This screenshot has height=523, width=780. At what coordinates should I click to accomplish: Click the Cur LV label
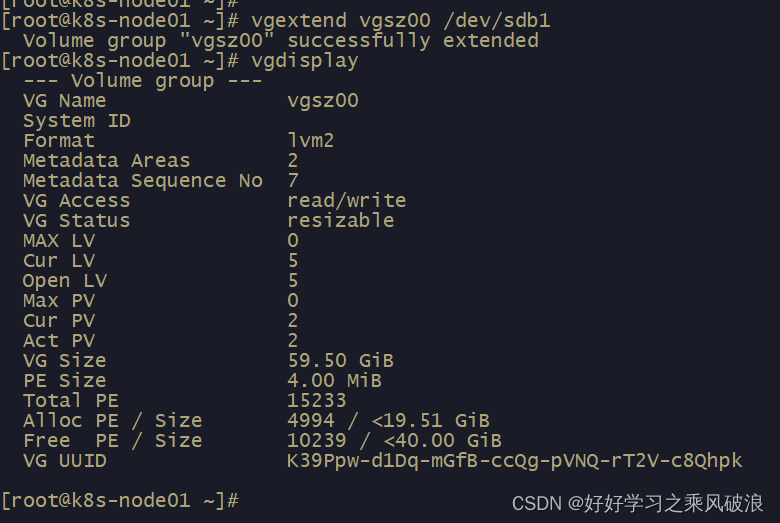[58, 260]
